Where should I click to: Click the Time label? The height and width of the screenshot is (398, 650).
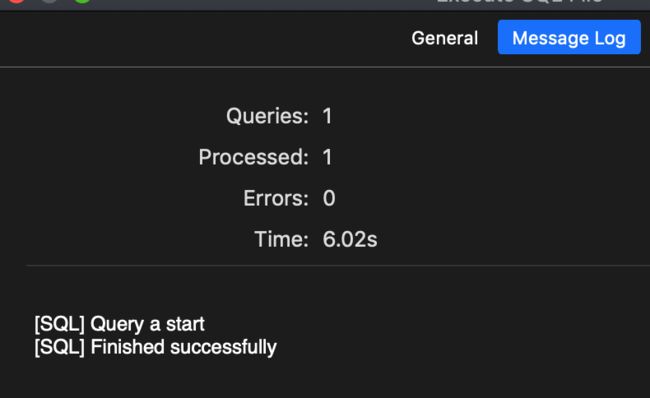coord(281,239)
